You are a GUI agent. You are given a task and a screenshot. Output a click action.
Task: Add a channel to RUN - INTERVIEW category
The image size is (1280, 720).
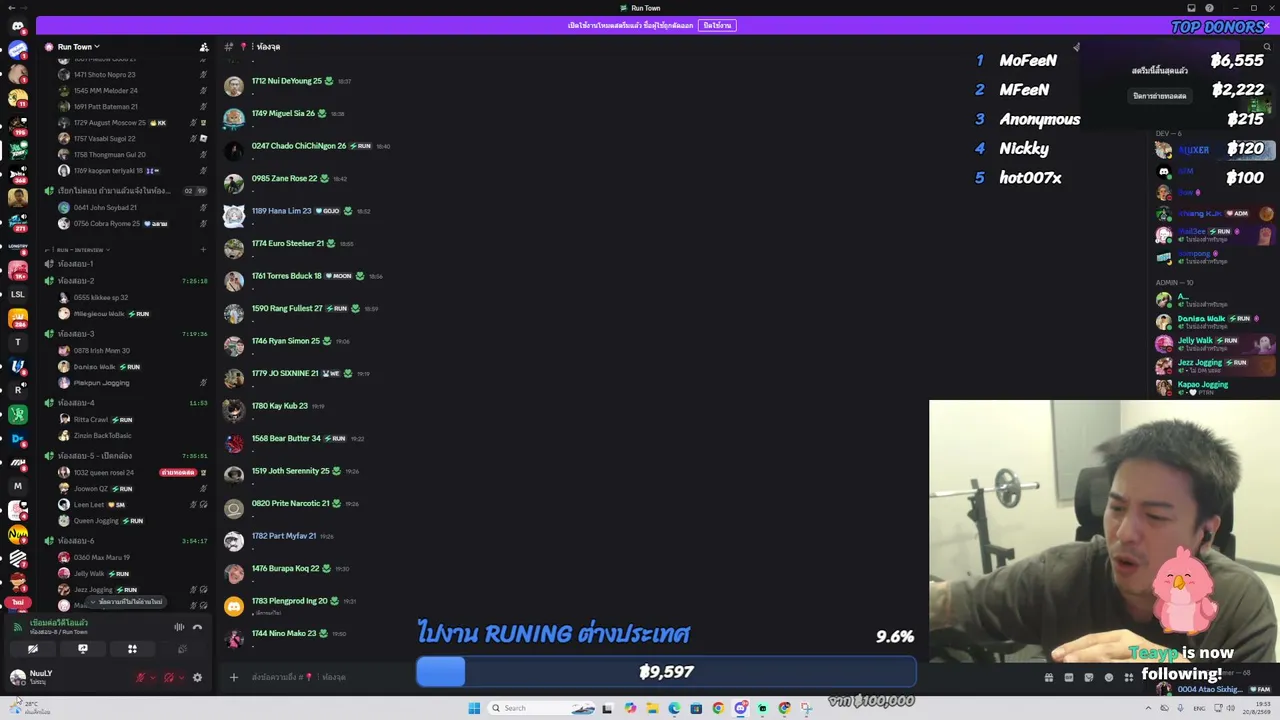point(203,250)
